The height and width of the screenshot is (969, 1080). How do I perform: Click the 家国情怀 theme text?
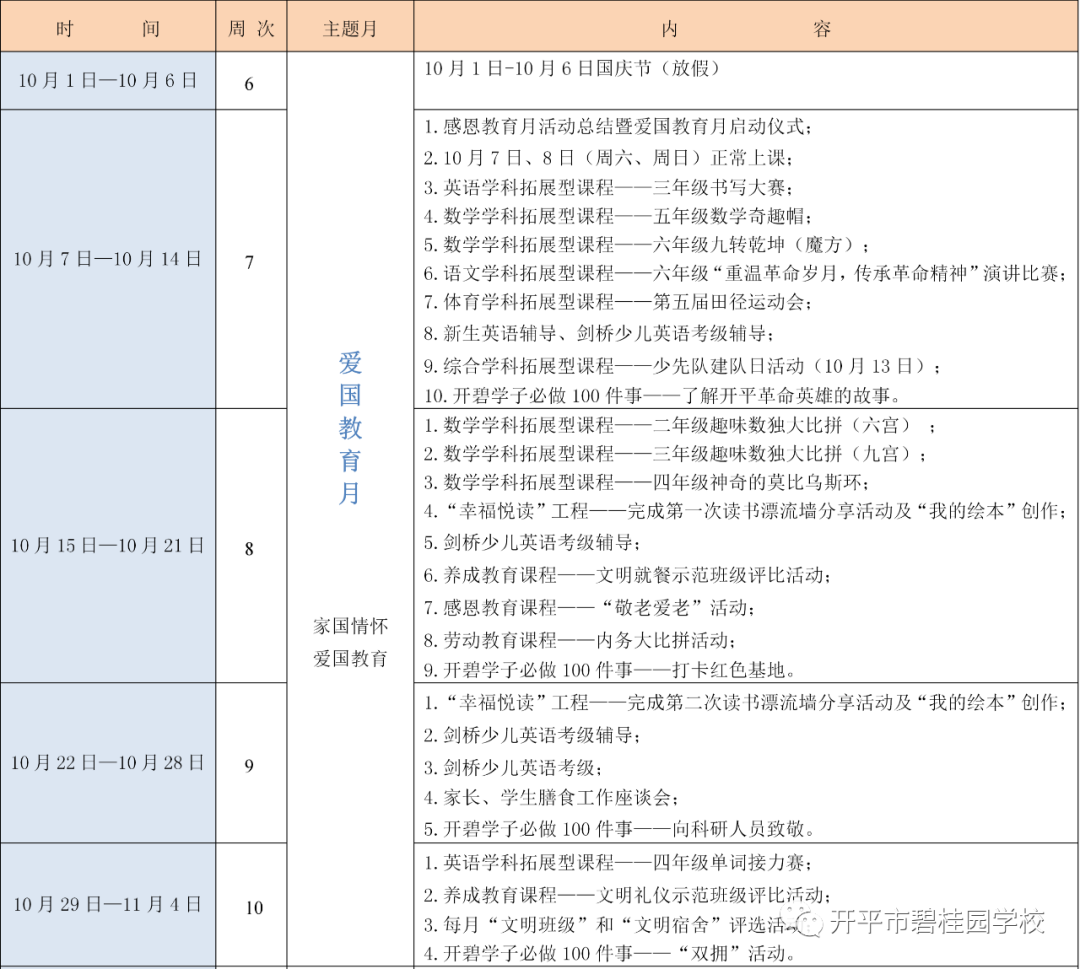coord(350,626)
